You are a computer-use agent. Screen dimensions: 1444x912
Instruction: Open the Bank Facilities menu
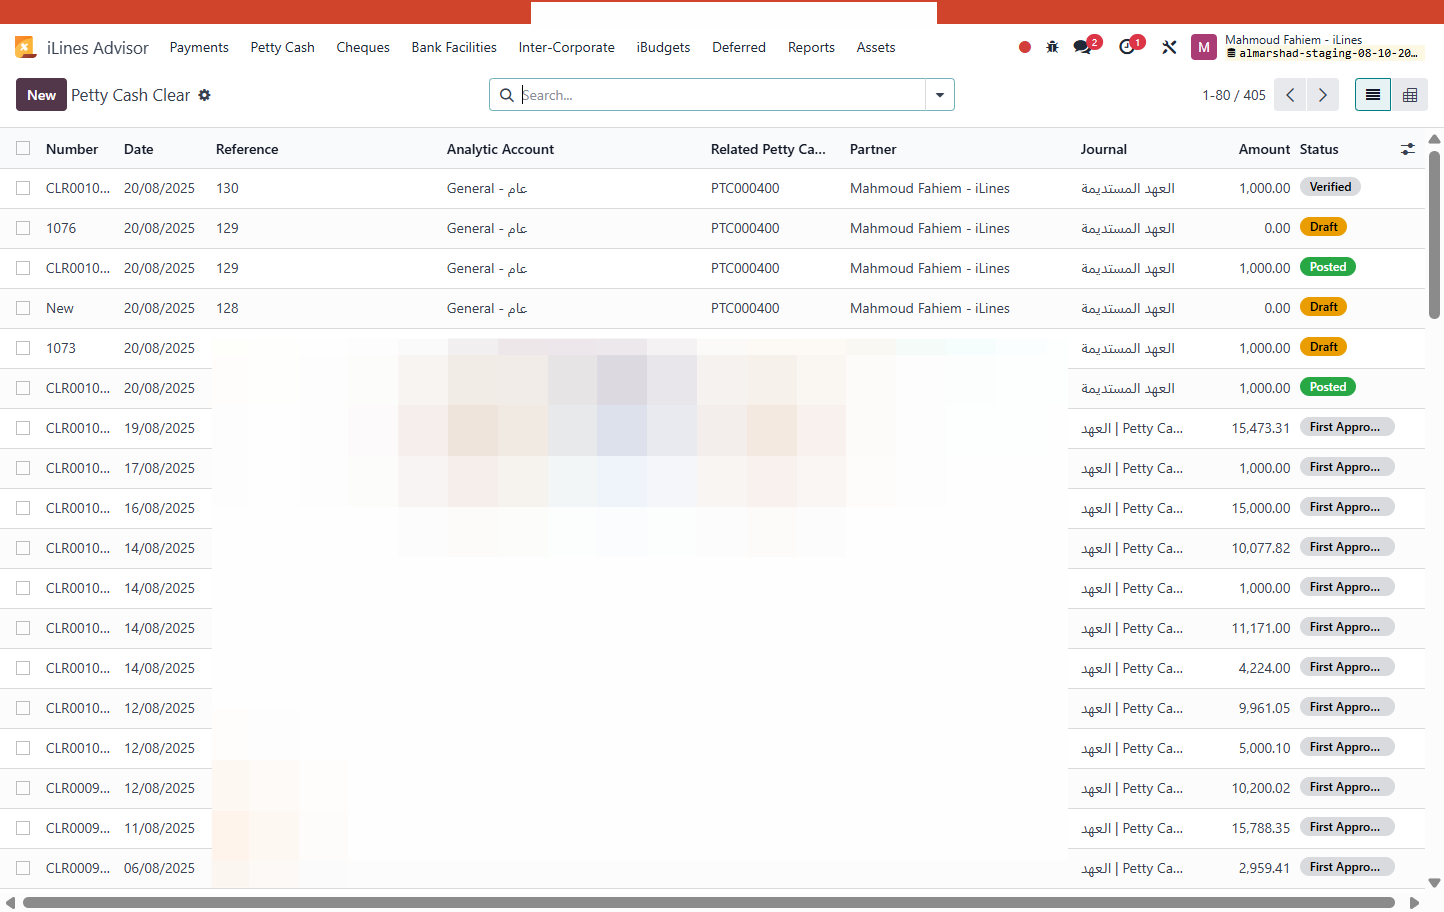point(454,47)
